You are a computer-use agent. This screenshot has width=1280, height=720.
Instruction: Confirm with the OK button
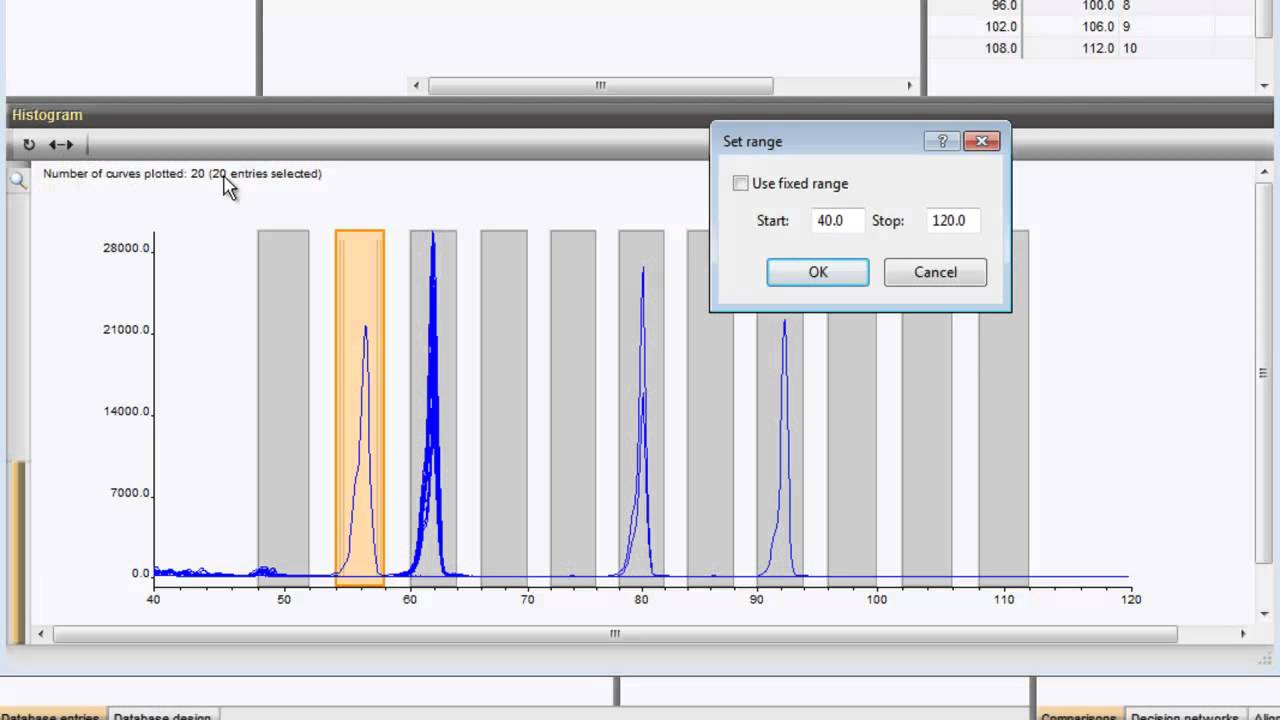[x=818, y=272]
